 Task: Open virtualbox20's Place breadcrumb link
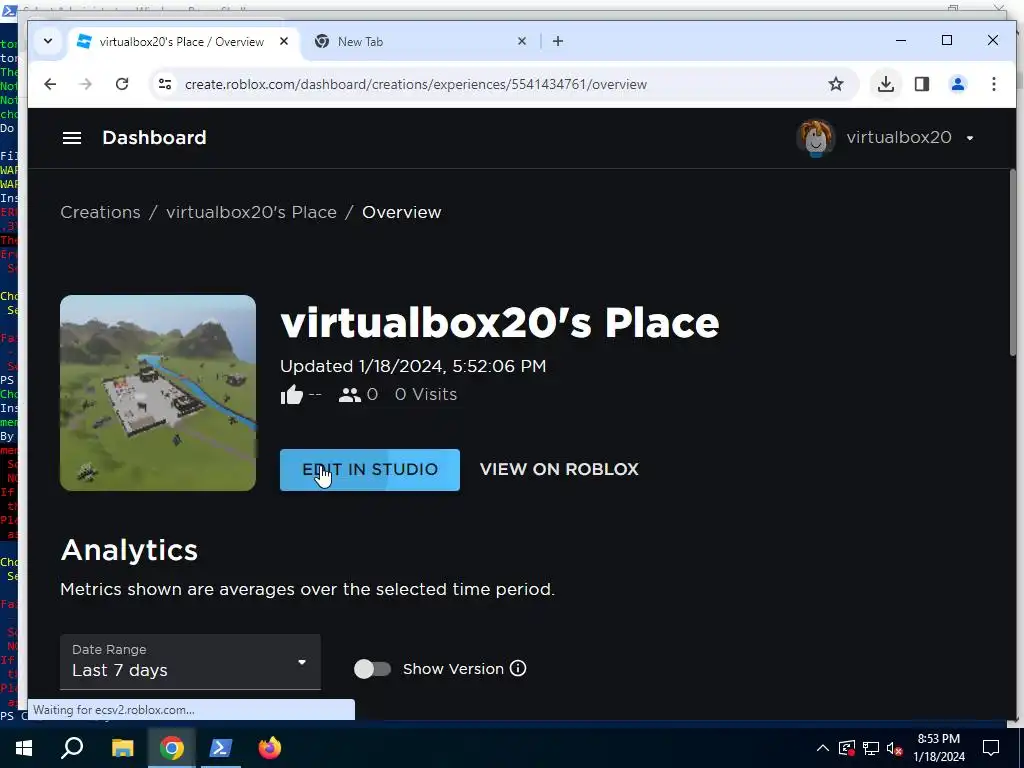(x=251, y=212)
